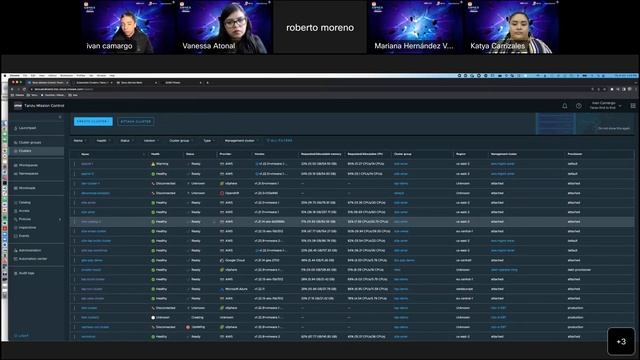Click the 'Provisioner' column header text
Screen dimensions: 640x360
575,154
